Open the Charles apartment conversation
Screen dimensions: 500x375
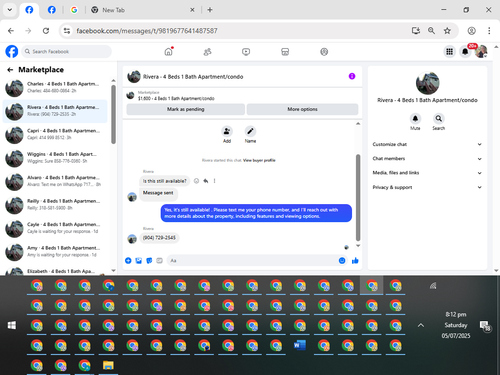tap(55, 88)
